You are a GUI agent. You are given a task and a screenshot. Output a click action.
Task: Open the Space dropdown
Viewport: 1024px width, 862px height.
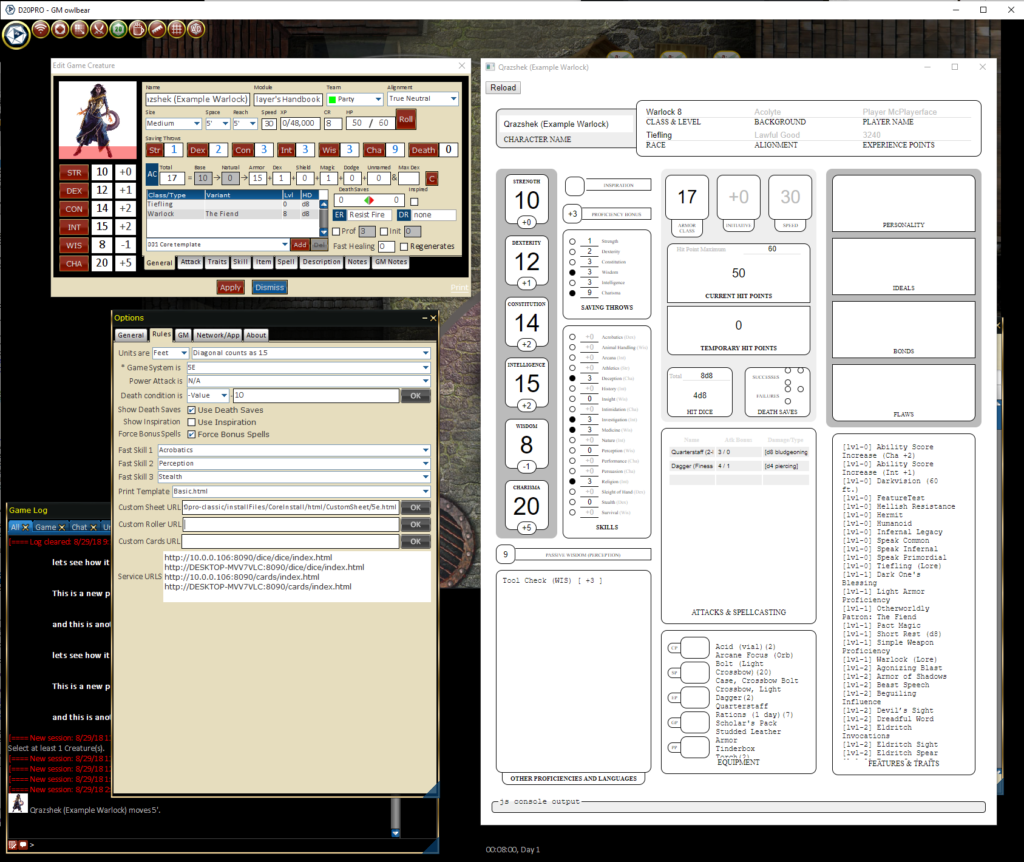[217, 123]
